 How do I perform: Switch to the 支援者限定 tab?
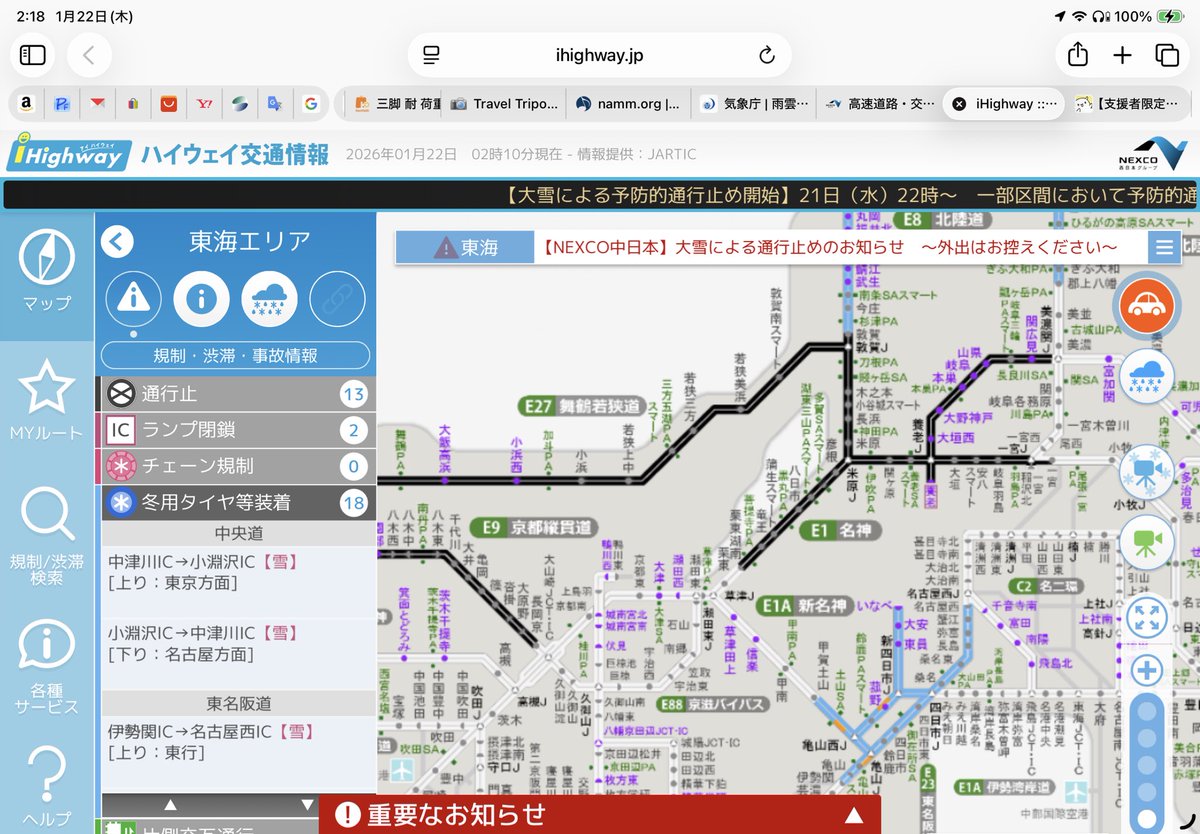pos(1127,103)
